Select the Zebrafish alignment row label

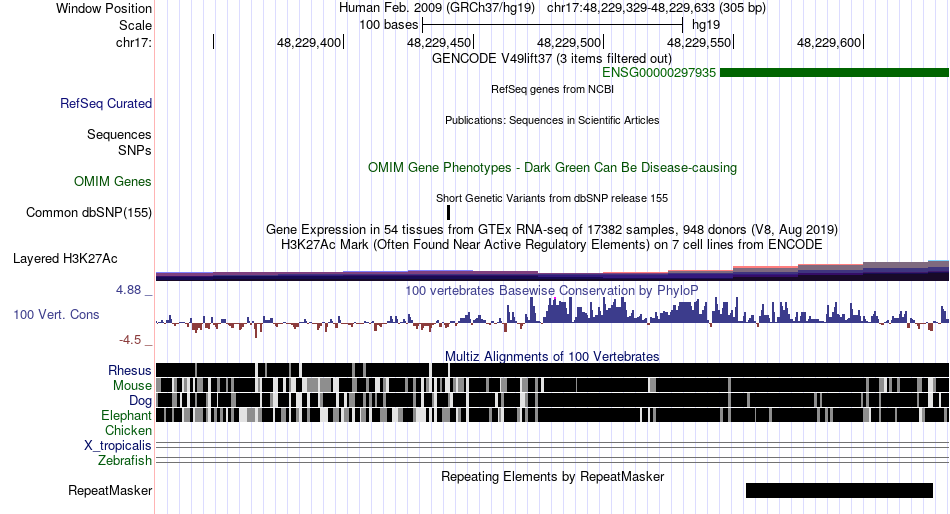click(125, 461)
